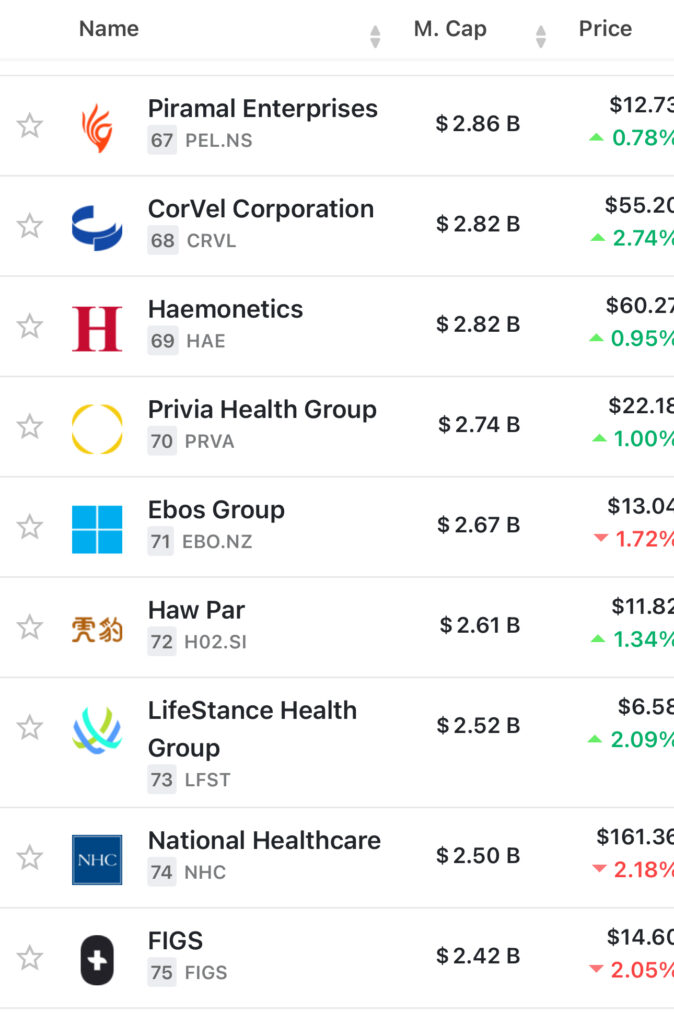
Task: Click the Piramal Enterprises flame logo
Action: point(97,127)
